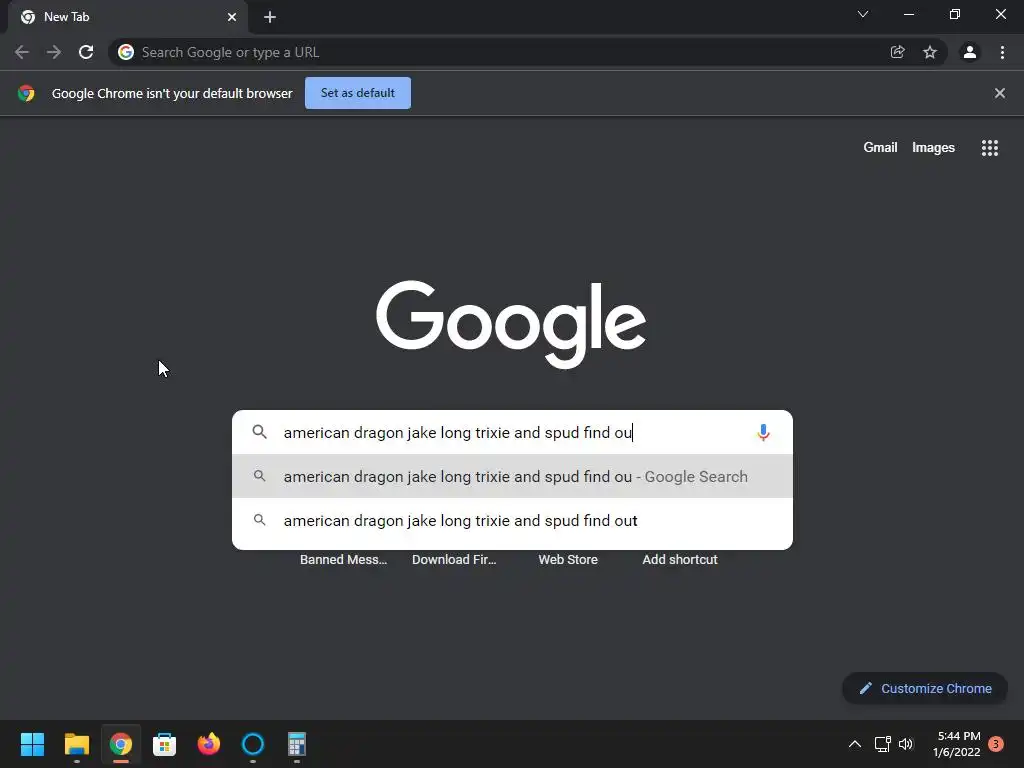Open the Gmail link
This screenshot has width=1024, height=768.
tap(880, 148)
